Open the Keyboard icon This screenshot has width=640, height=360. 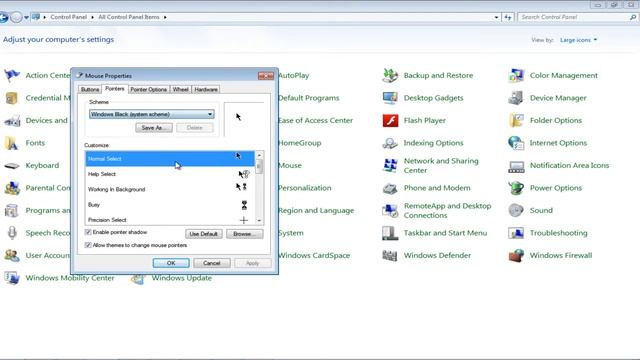click(x=12, y=165)
